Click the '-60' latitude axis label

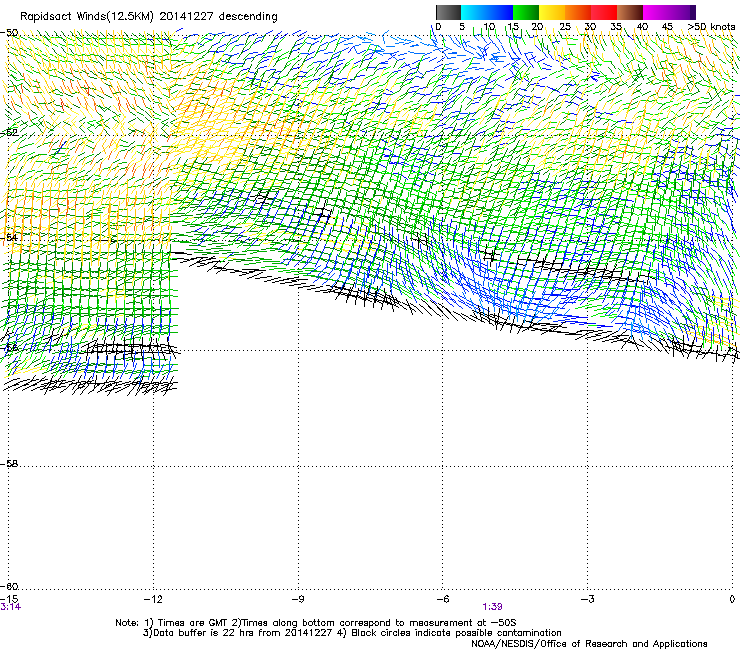click(9, 587)
